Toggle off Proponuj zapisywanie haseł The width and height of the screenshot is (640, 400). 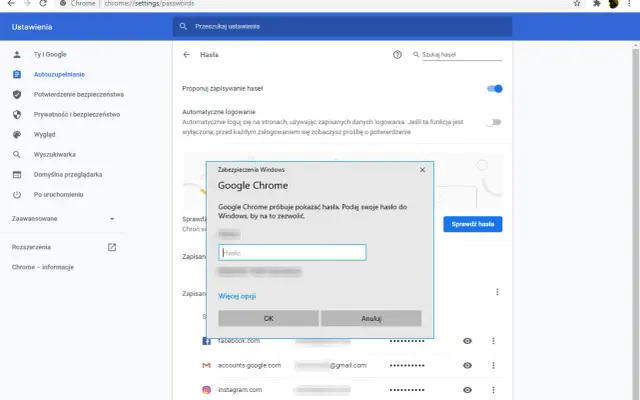tap(495, 89)
